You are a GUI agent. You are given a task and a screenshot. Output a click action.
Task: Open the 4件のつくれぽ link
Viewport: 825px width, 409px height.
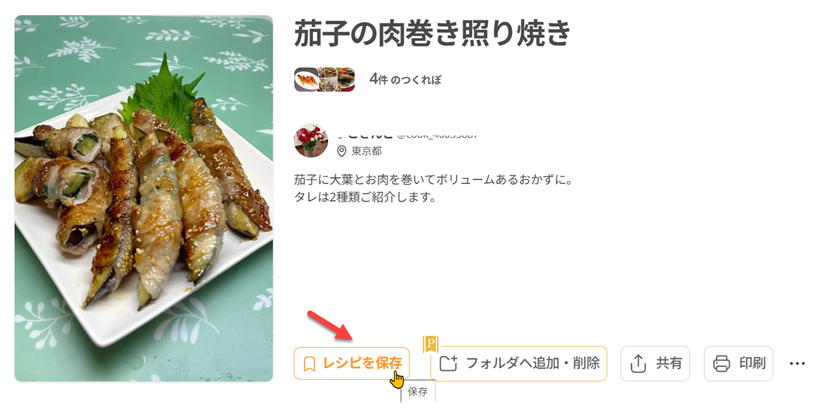pos(405,80)
